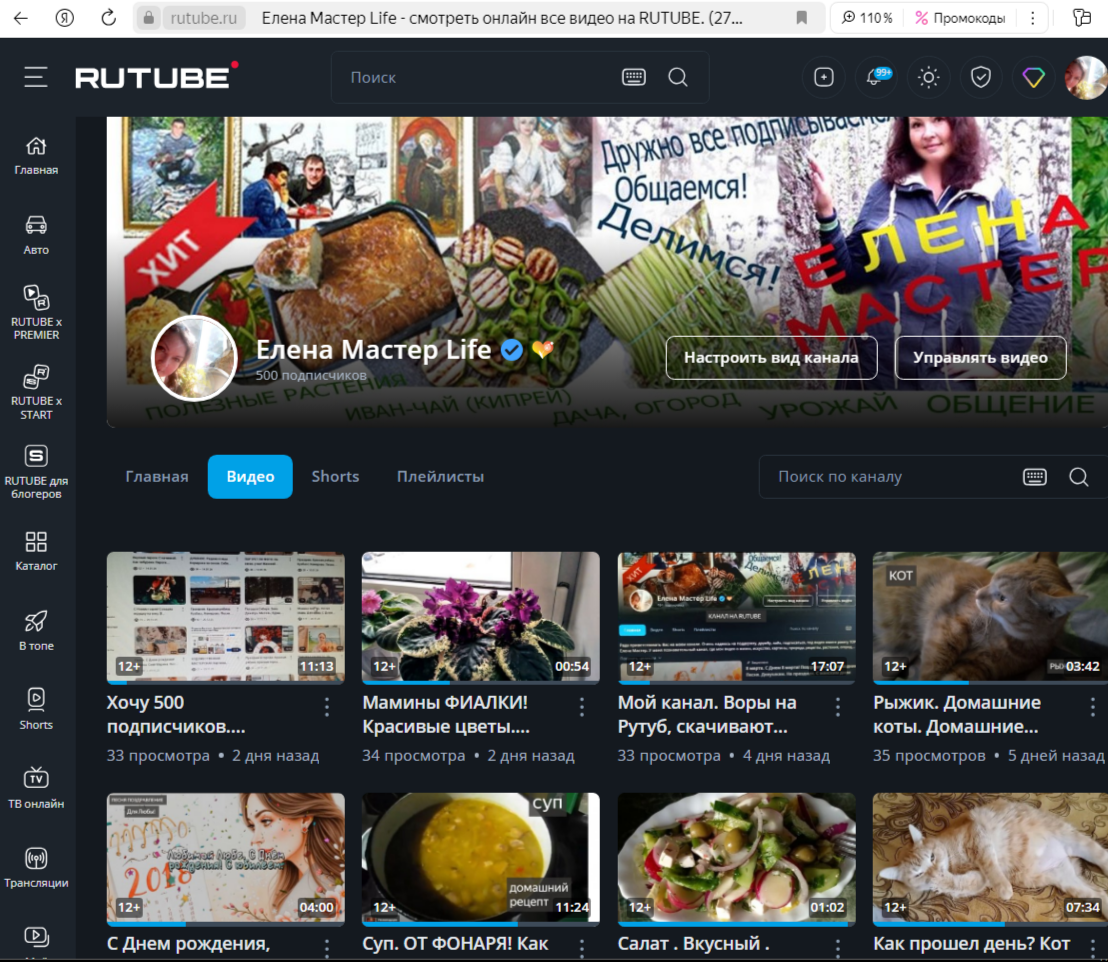Click the channel avatar on the banner
Image resolution: width=1108 pixels, height=962 pixels.
point(194,358)
